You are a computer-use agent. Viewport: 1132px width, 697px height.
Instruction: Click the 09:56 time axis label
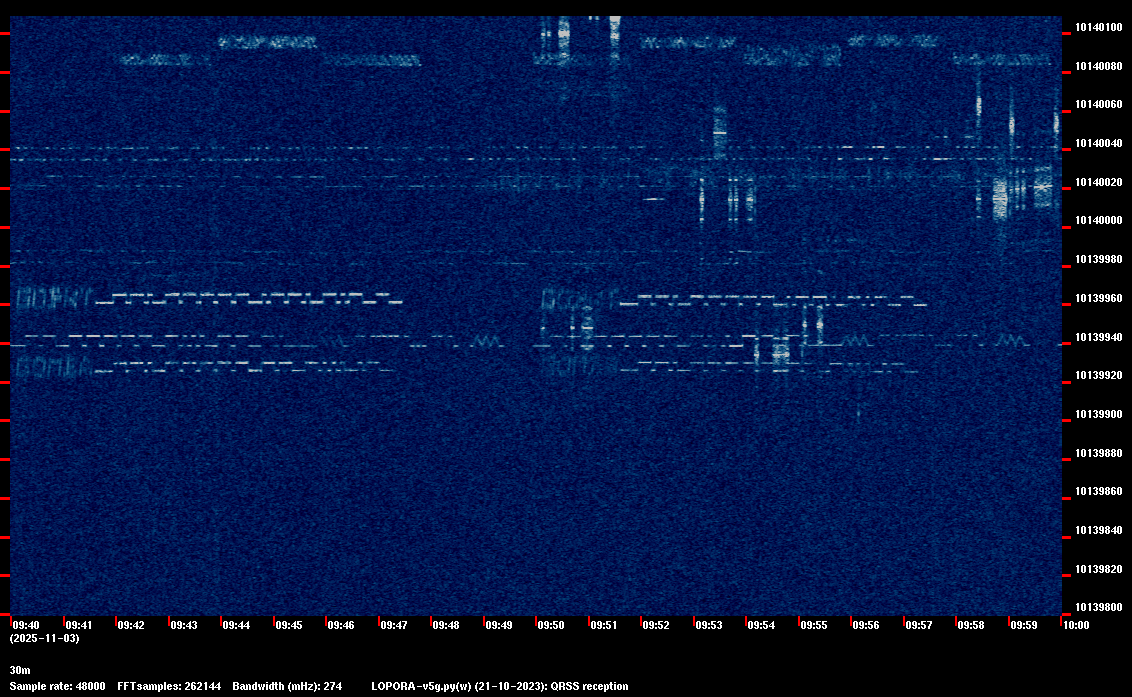tap(866, 625)
